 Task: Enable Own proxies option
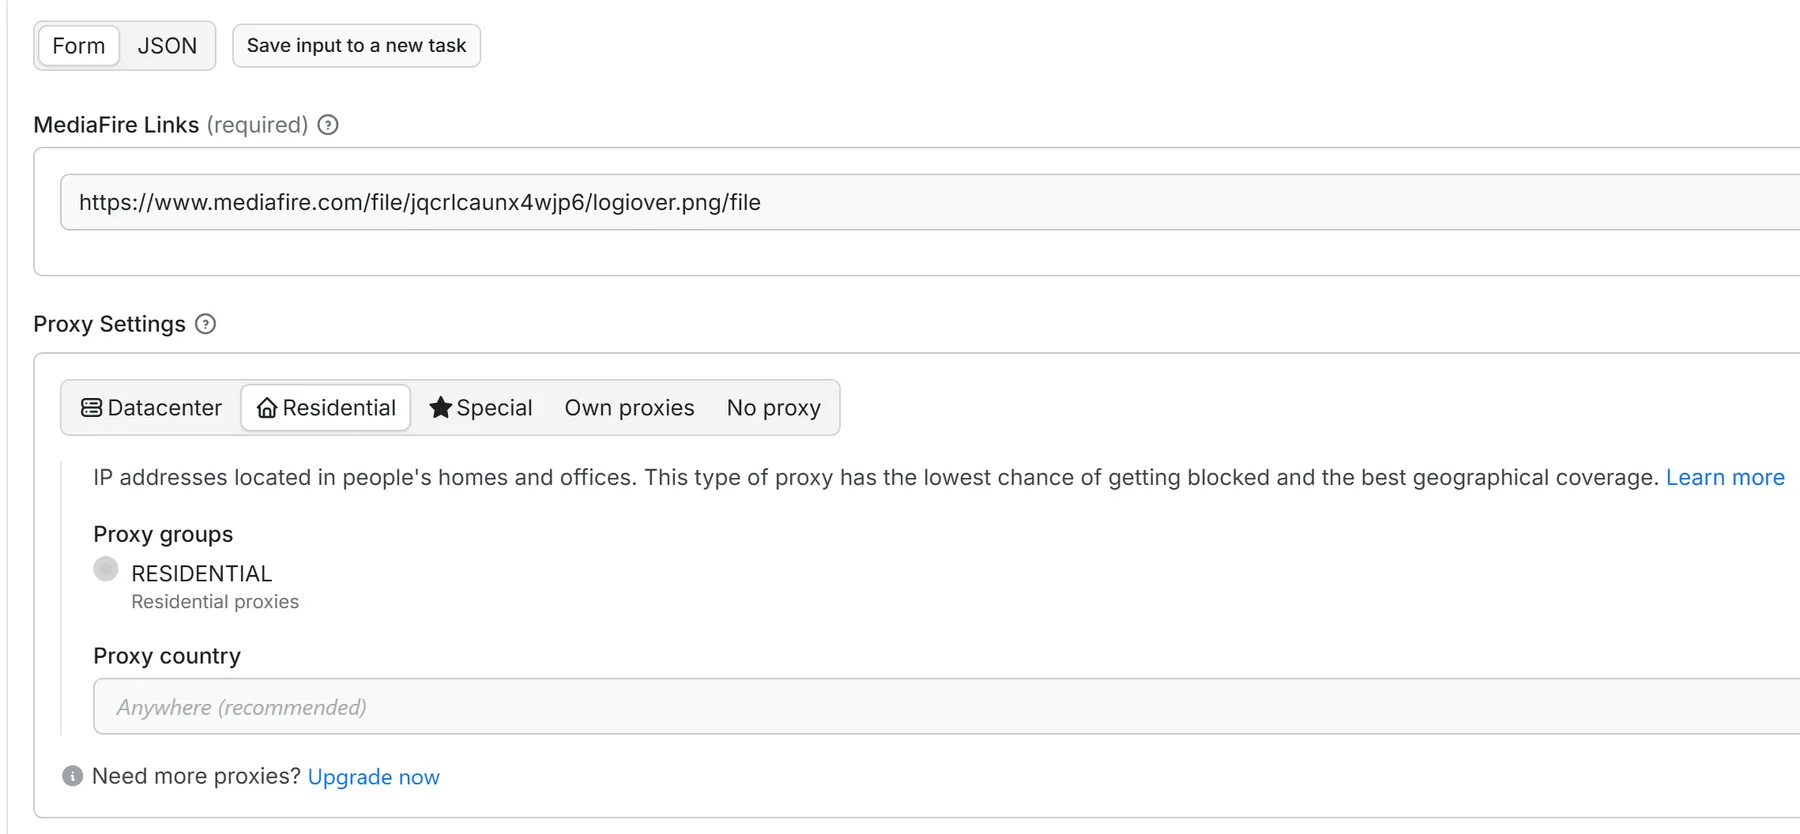[629, 407]
